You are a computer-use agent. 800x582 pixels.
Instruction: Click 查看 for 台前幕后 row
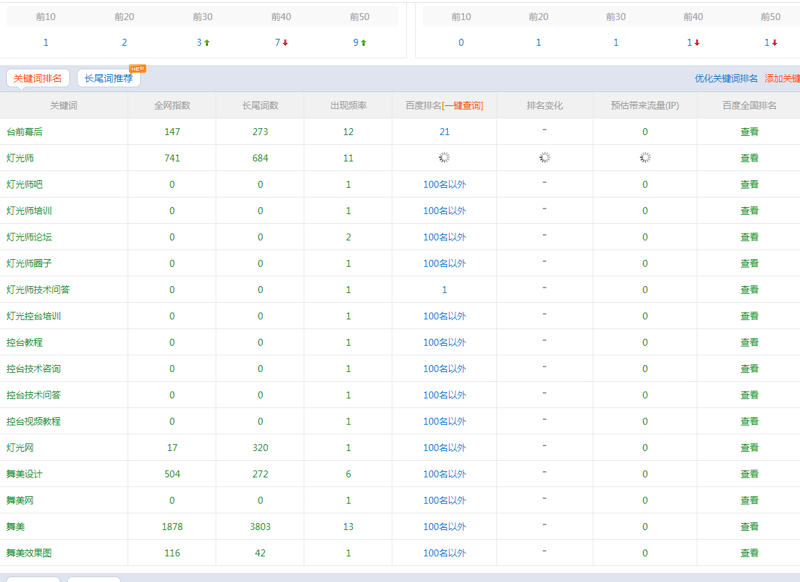point(749,132)
